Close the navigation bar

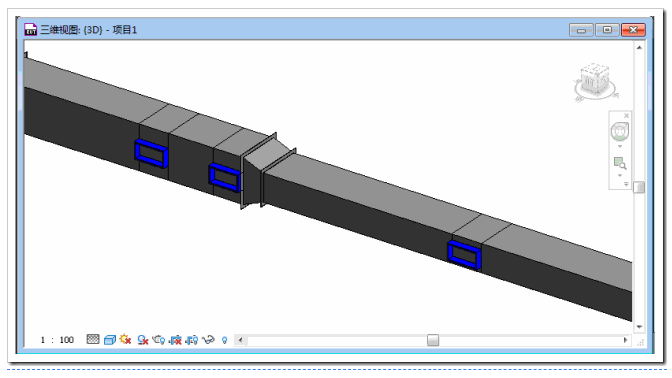click(x=626, y=116)
